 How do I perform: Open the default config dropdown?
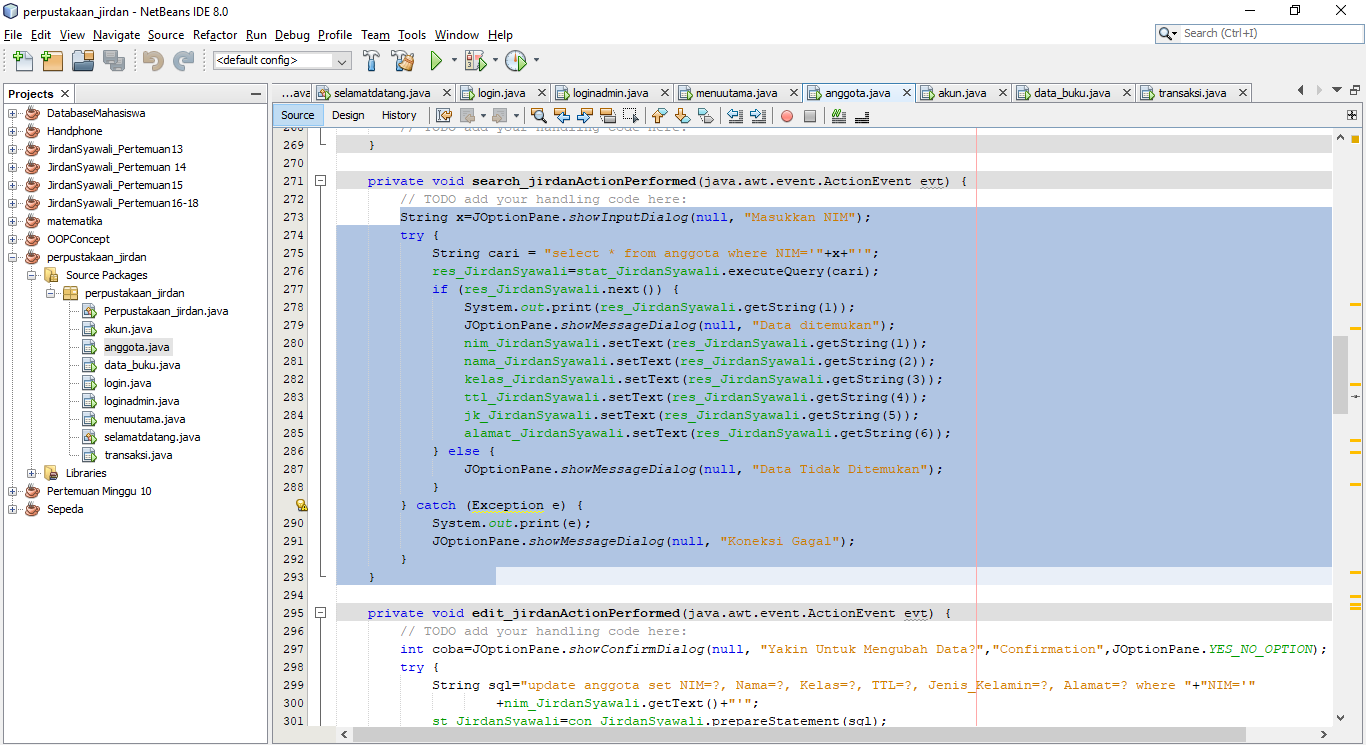340,60
